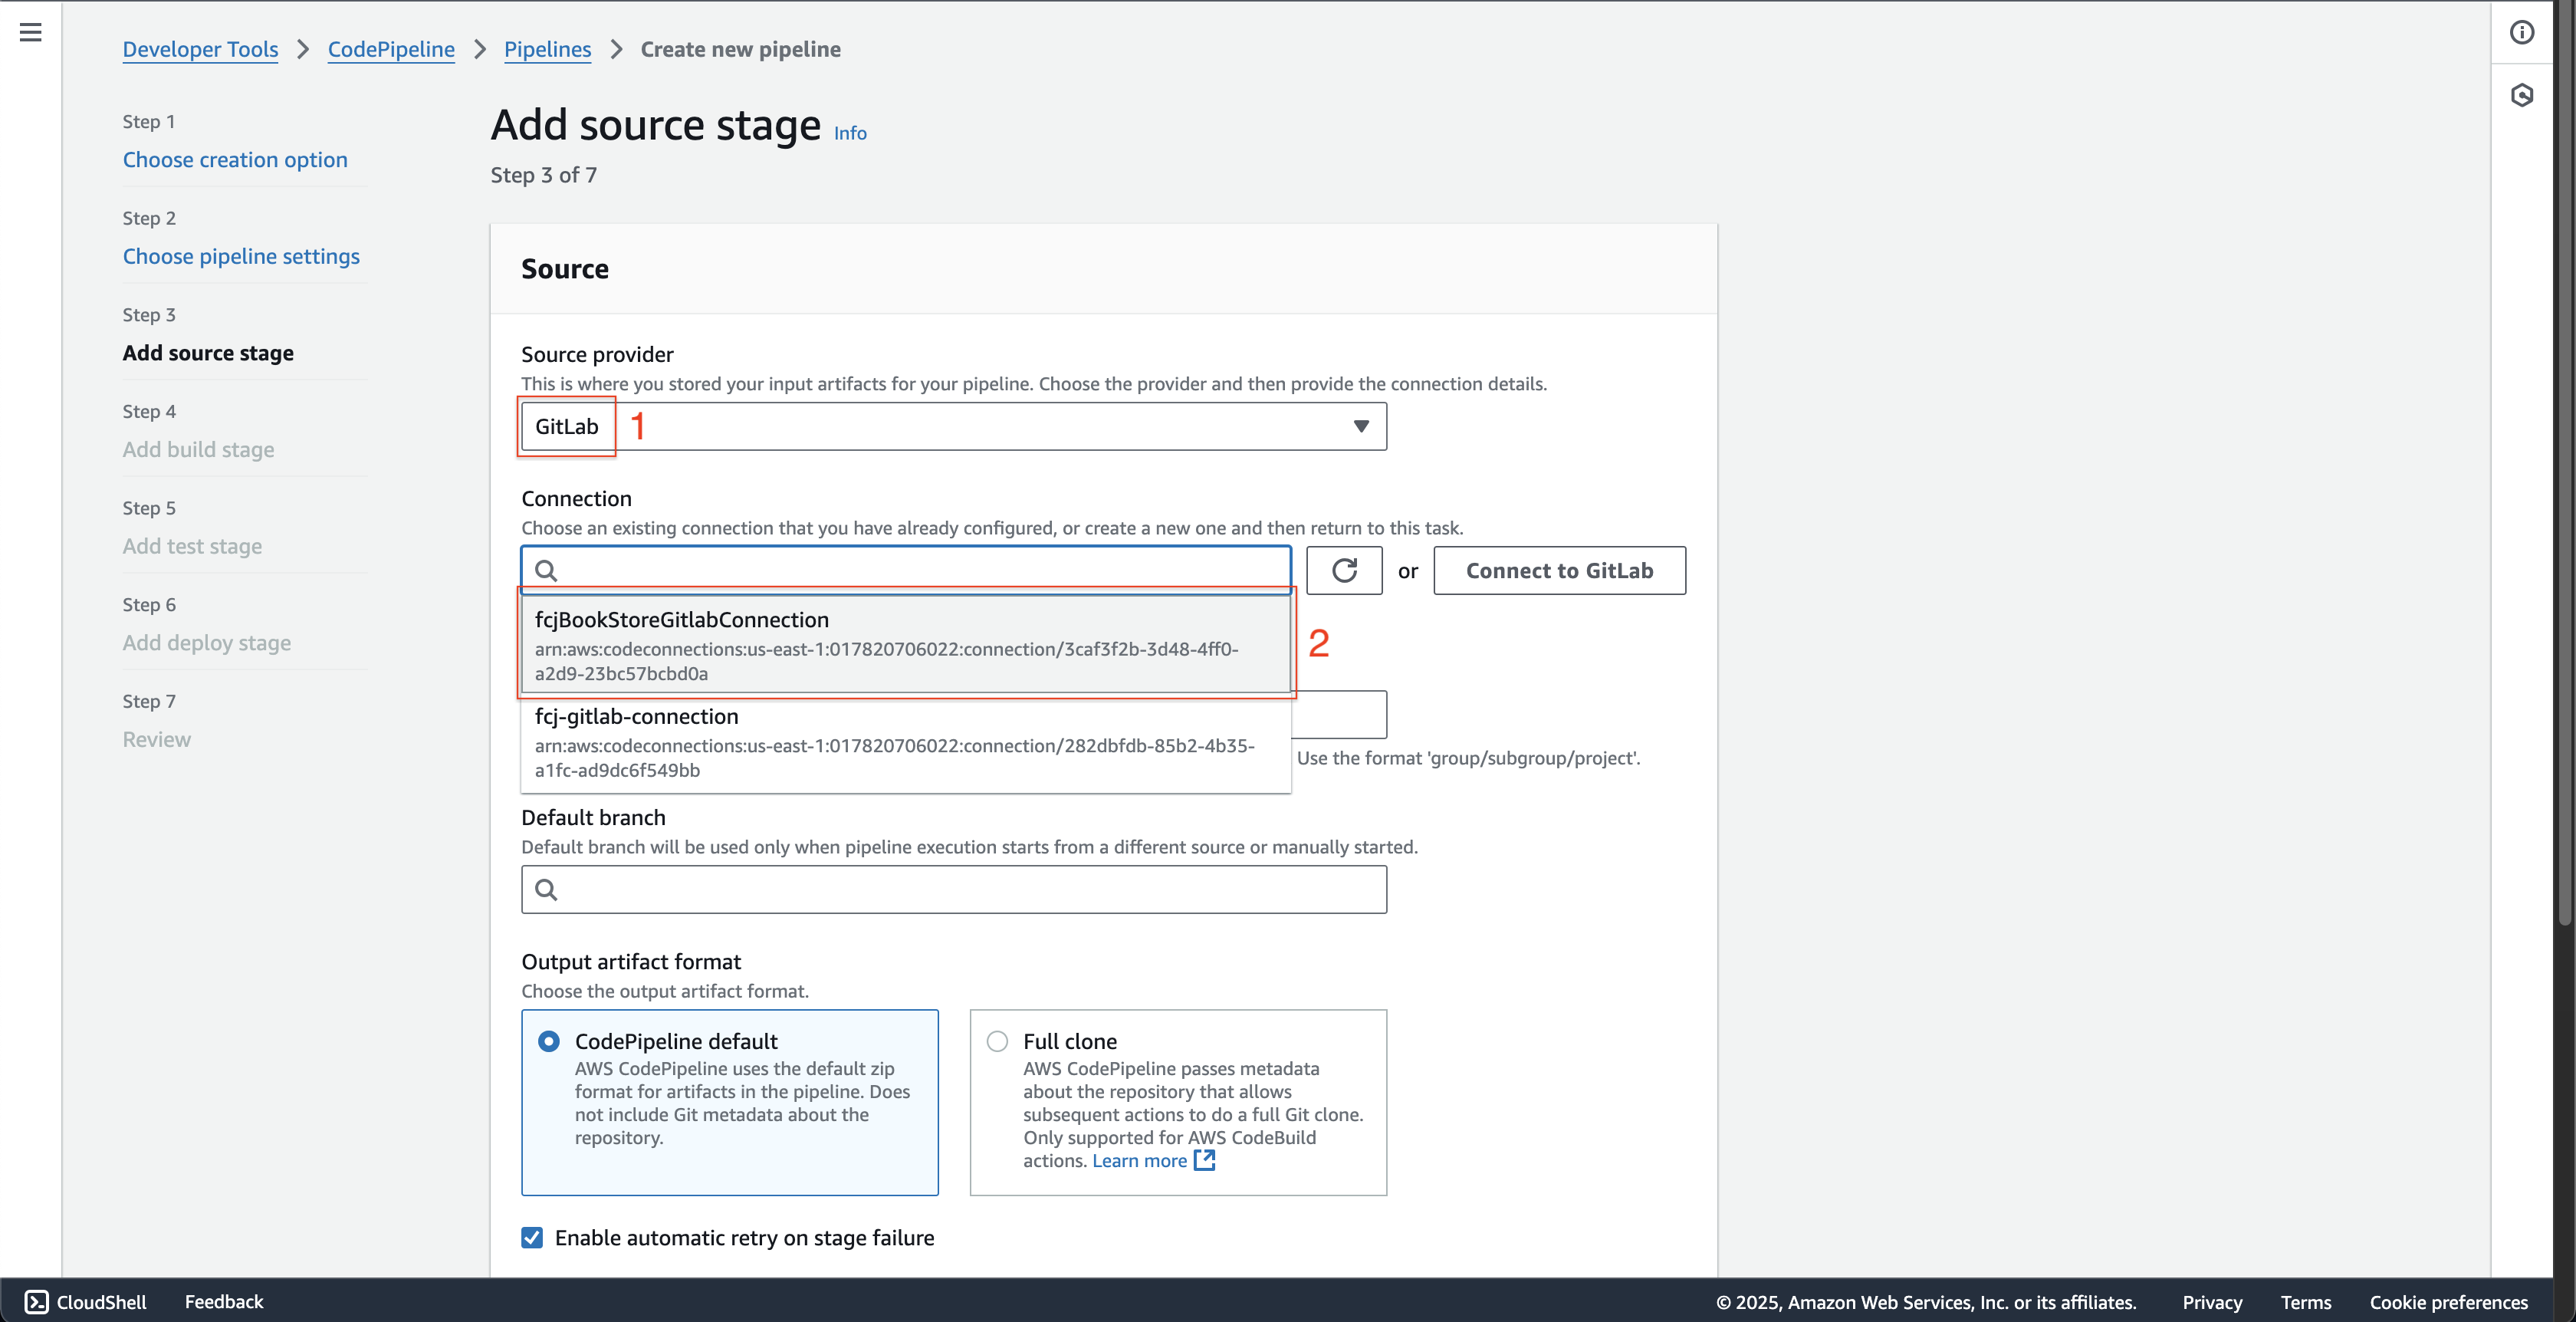2576x1322 pixels.
Task: Click the Connection search input field
Action: (x=906, y=570)
